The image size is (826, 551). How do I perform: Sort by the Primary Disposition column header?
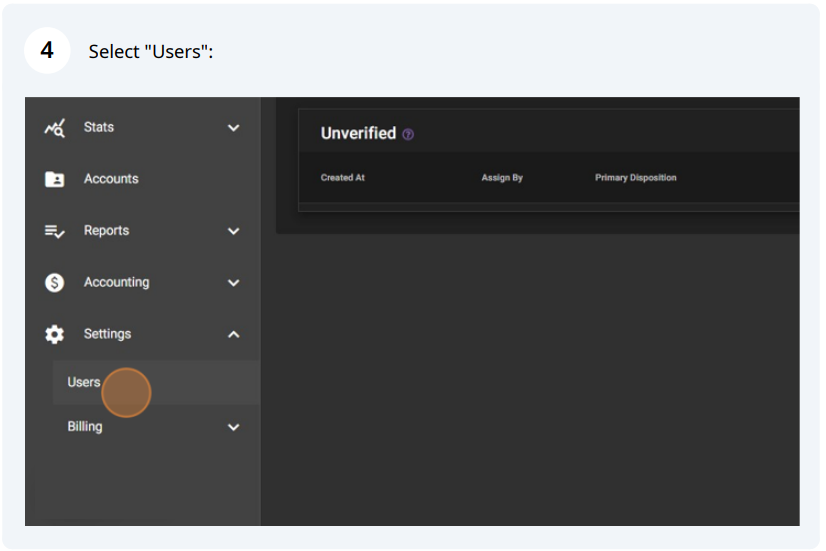636,178
